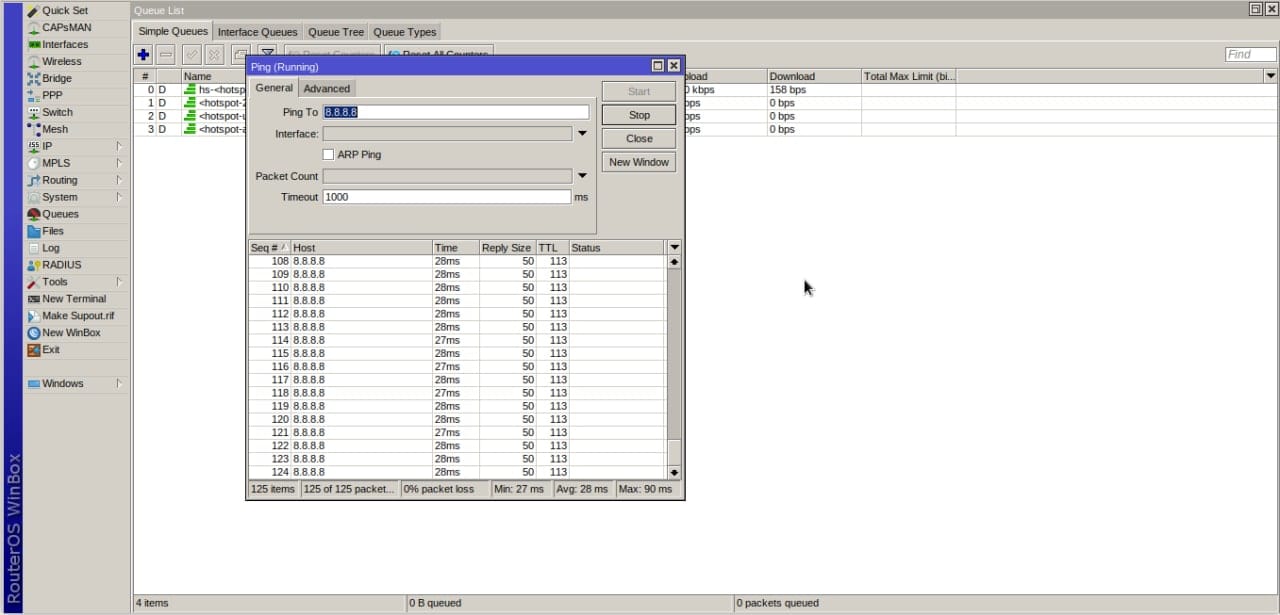Open the Packet Count dropdown arrow
This screenshot has width=1280, height=615.
click(582, 176)
